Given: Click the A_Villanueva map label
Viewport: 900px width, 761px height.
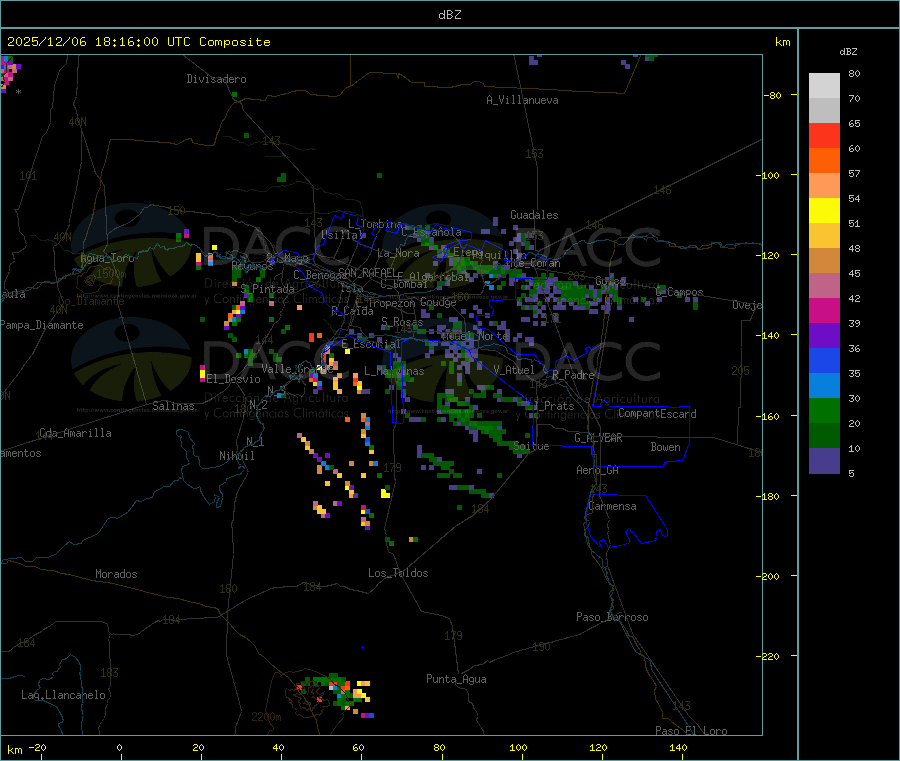Looking at the screenshot, I should tap(522, 100).
